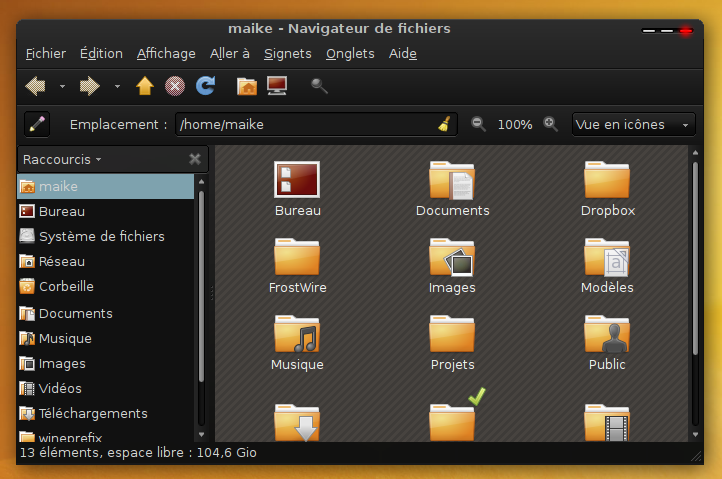The width and height of the screenshot is (722, 479).
Task: Click sidebar scrollbar up arrow
Action: [201, 182]
